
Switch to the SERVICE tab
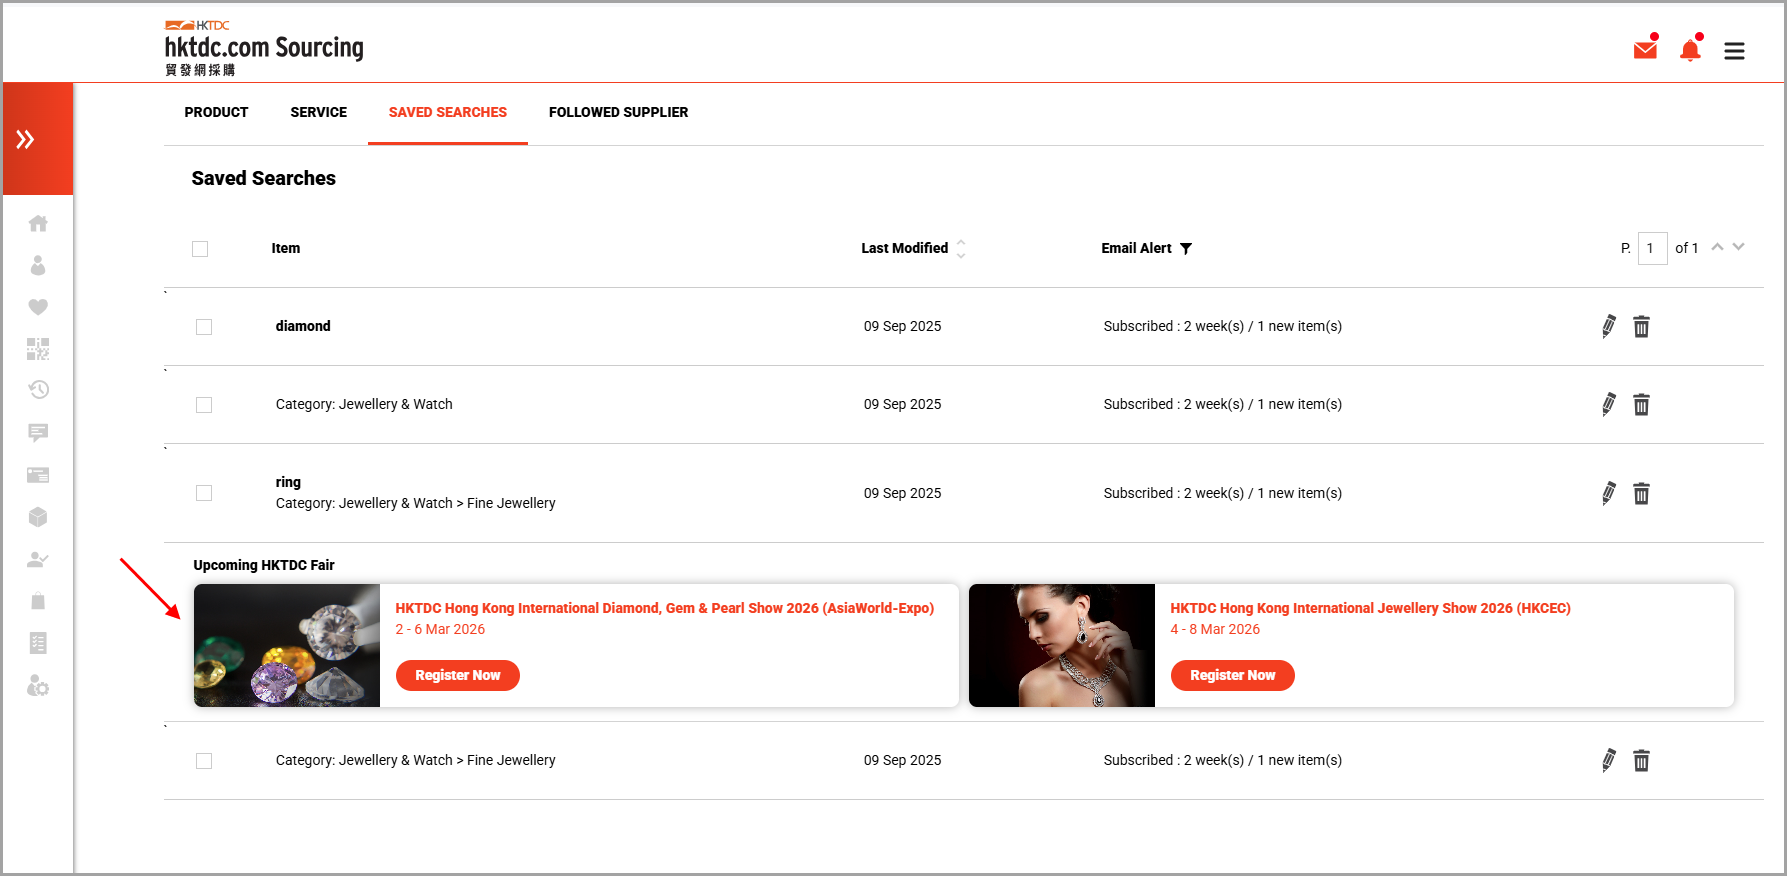click(319, 112)
